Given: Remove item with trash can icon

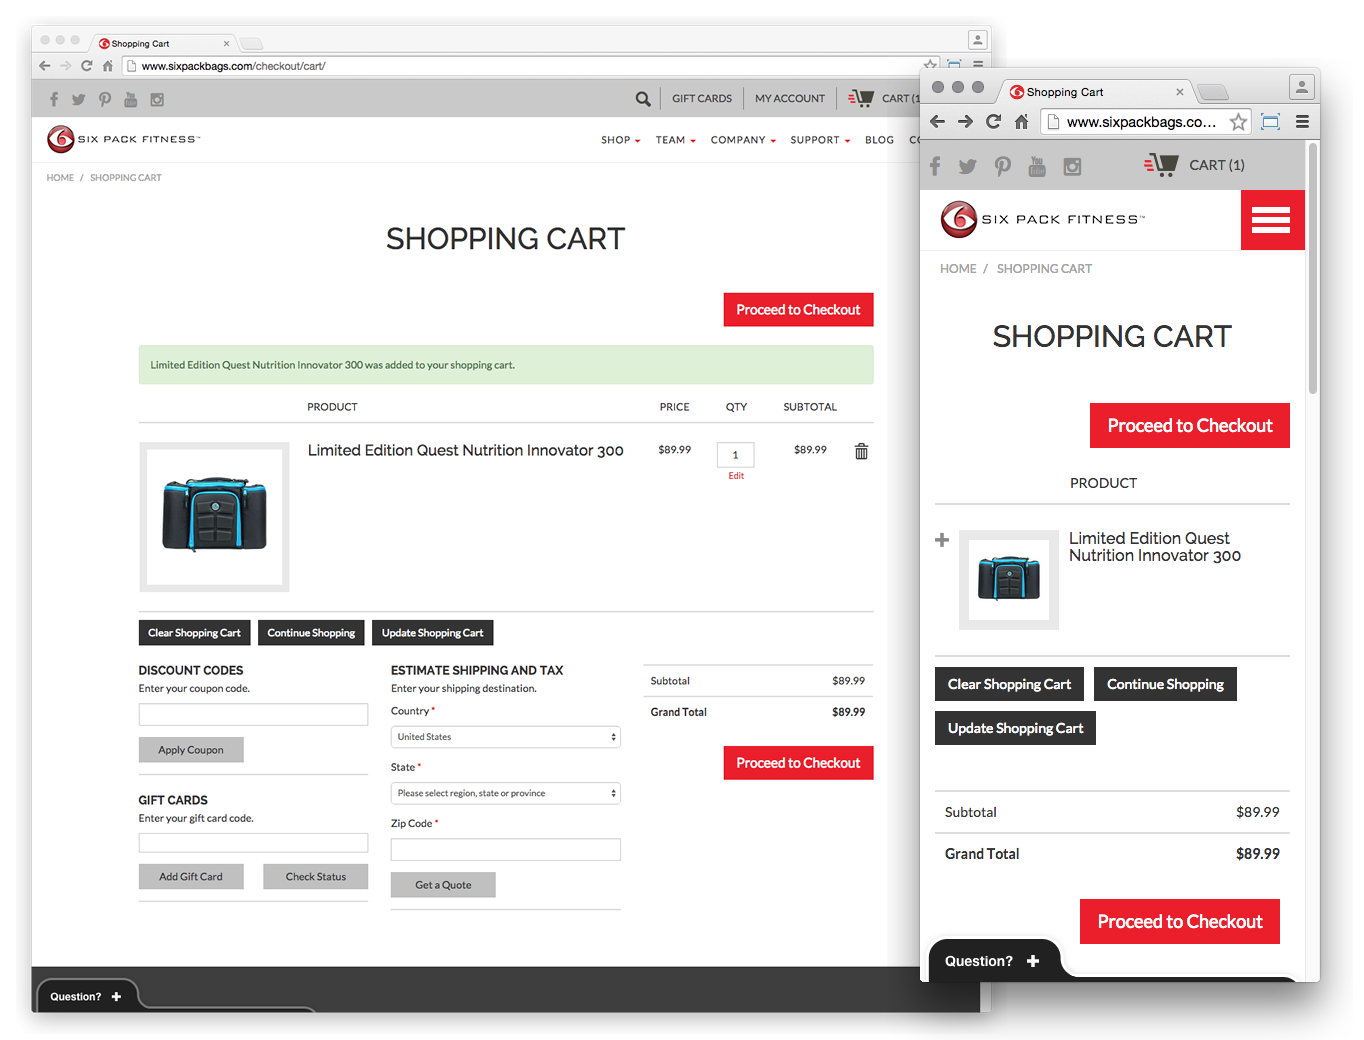Looking at the screenshot, I should click(x=861, y=451).
